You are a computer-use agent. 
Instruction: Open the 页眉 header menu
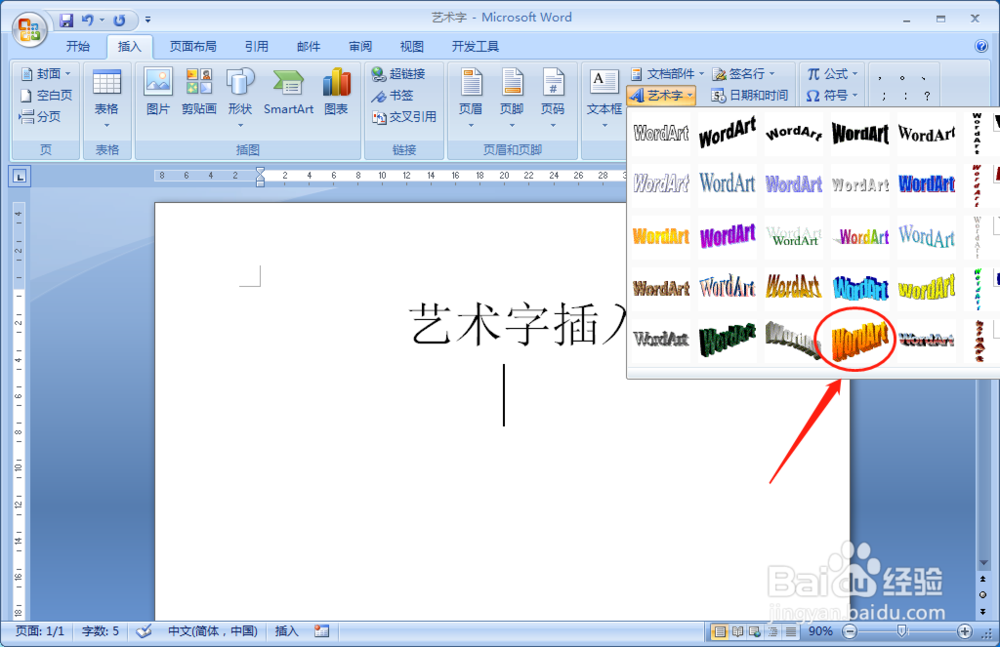coord(471,98)
